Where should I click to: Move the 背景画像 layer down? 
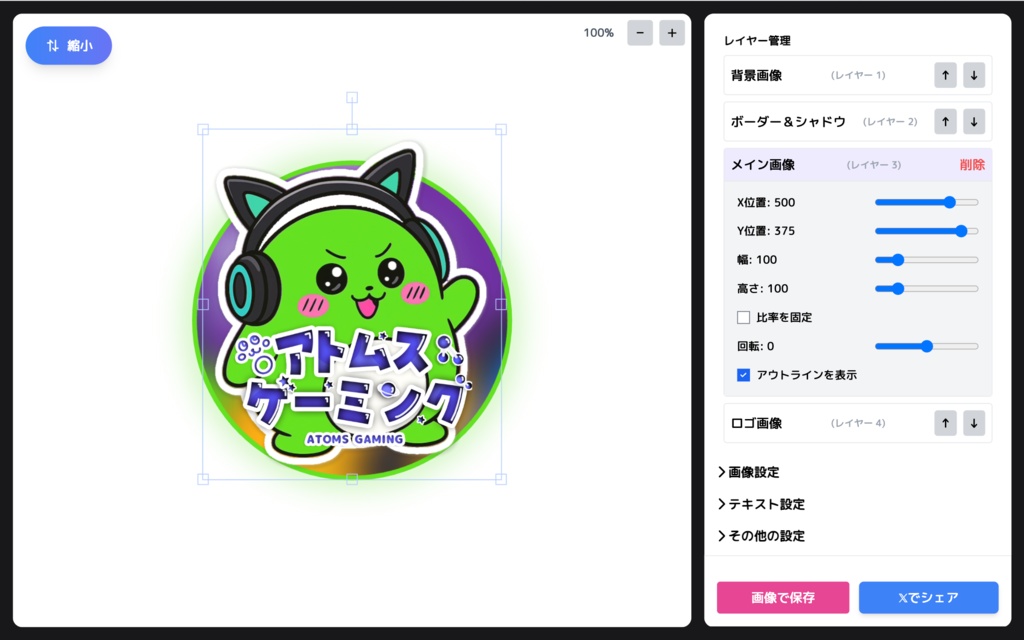coord(973,75)
